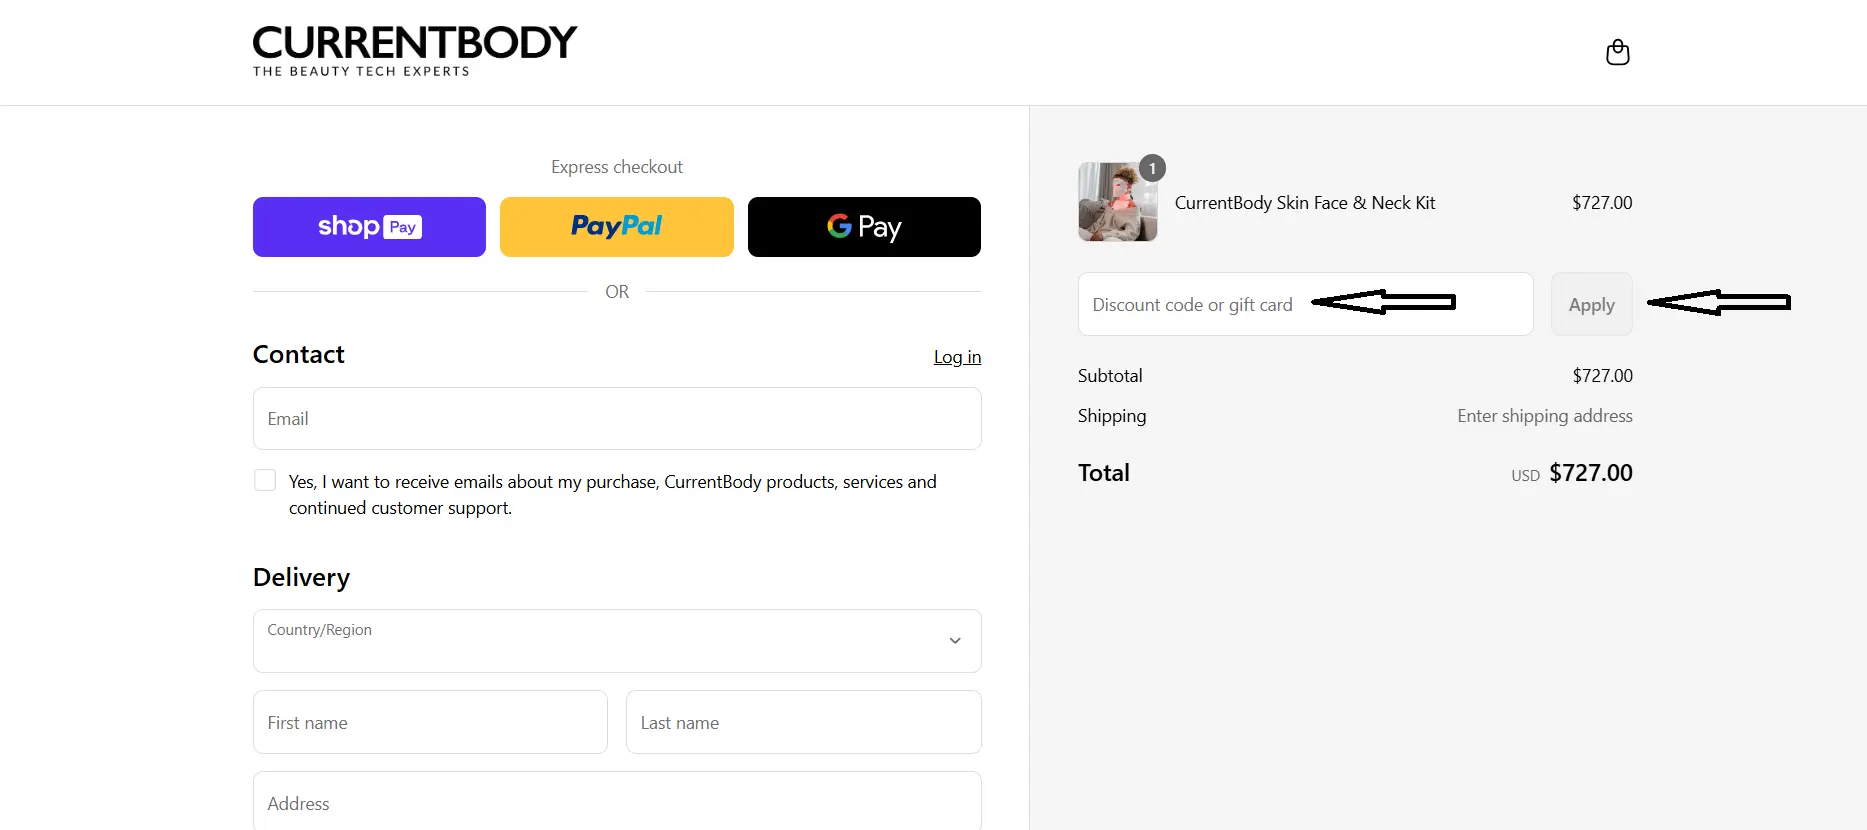Click the Skin Face & Neck Kit thumbnail

(1117, 202)
